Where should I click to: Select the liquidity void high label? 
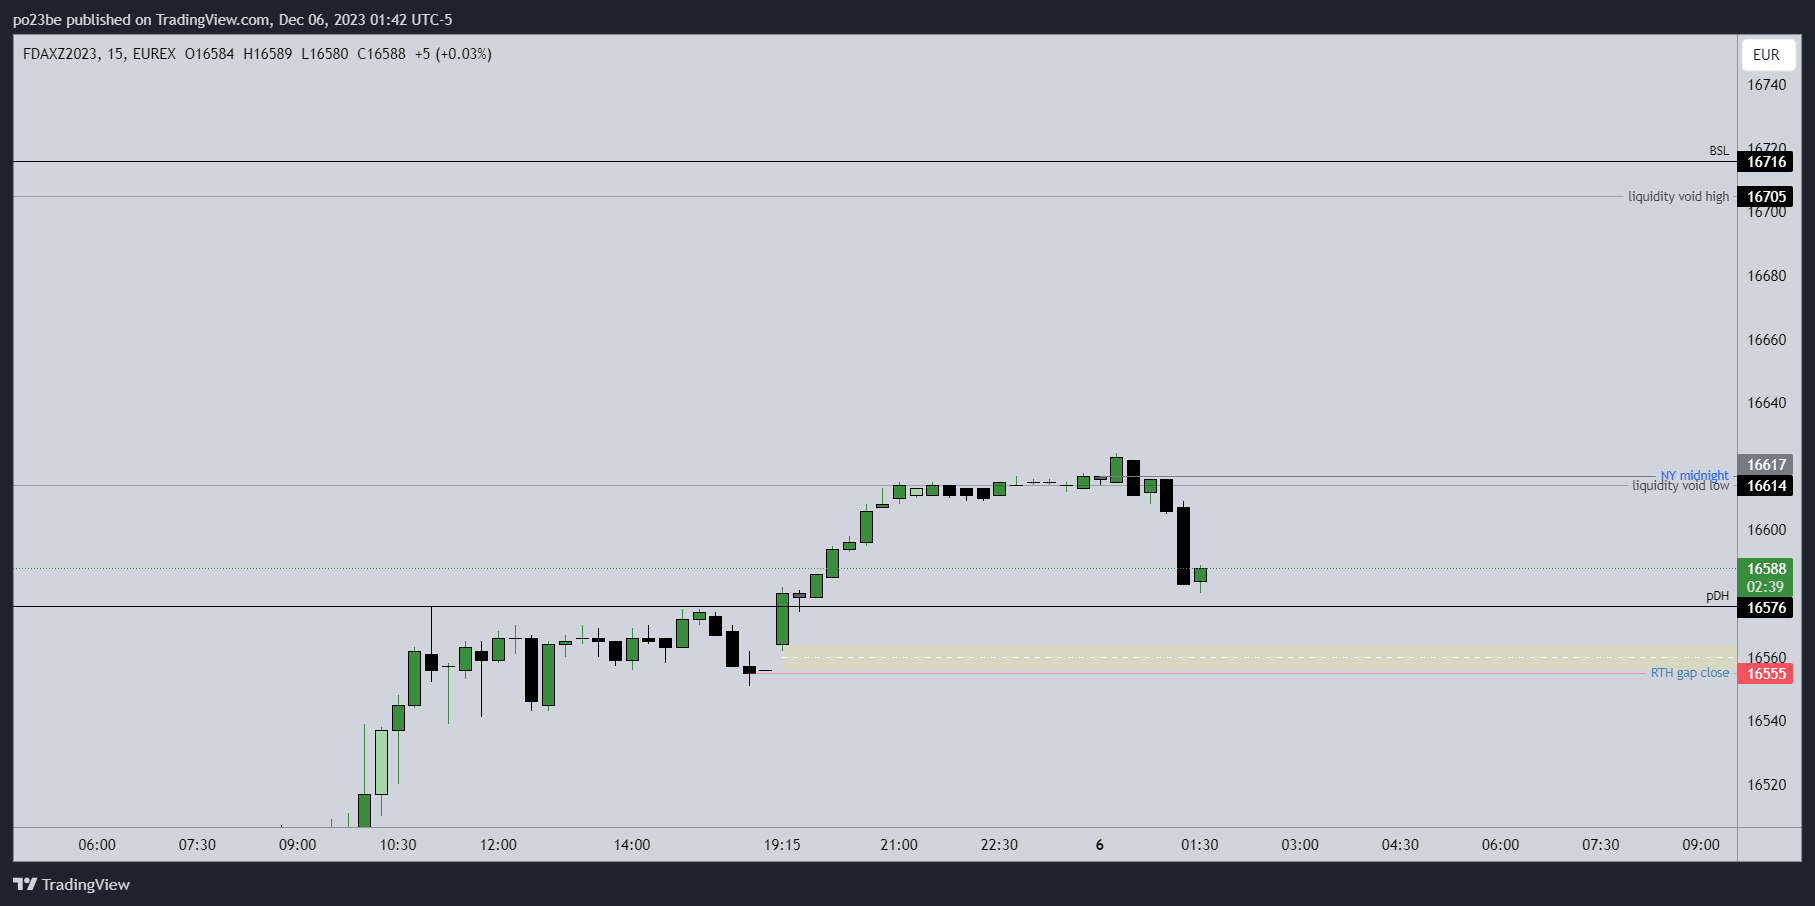pyautogui.click(x=1678, y=197)
